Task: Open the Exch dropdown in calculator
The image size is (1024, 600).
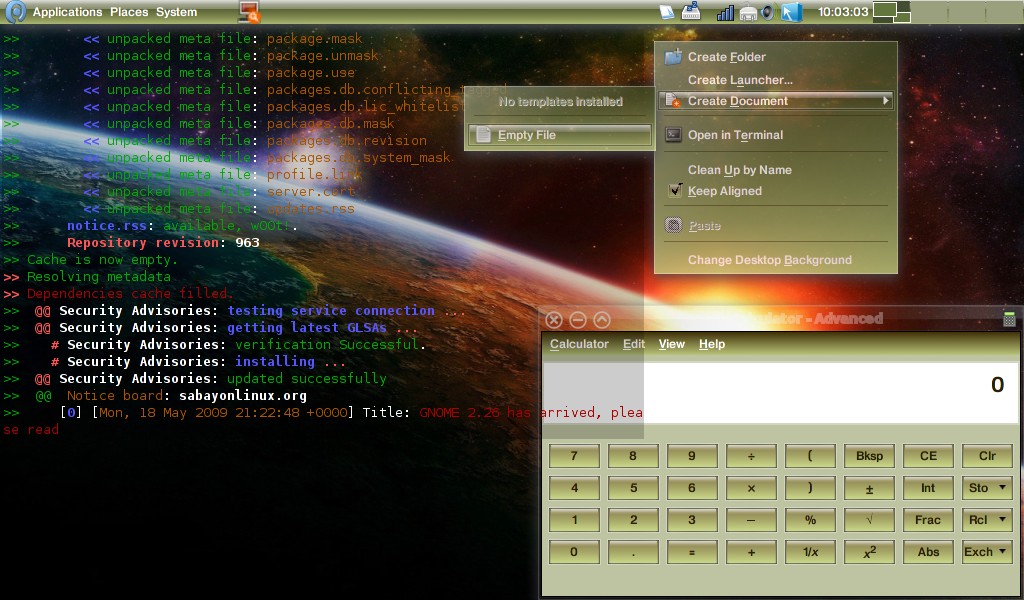Action: (987, 552)
